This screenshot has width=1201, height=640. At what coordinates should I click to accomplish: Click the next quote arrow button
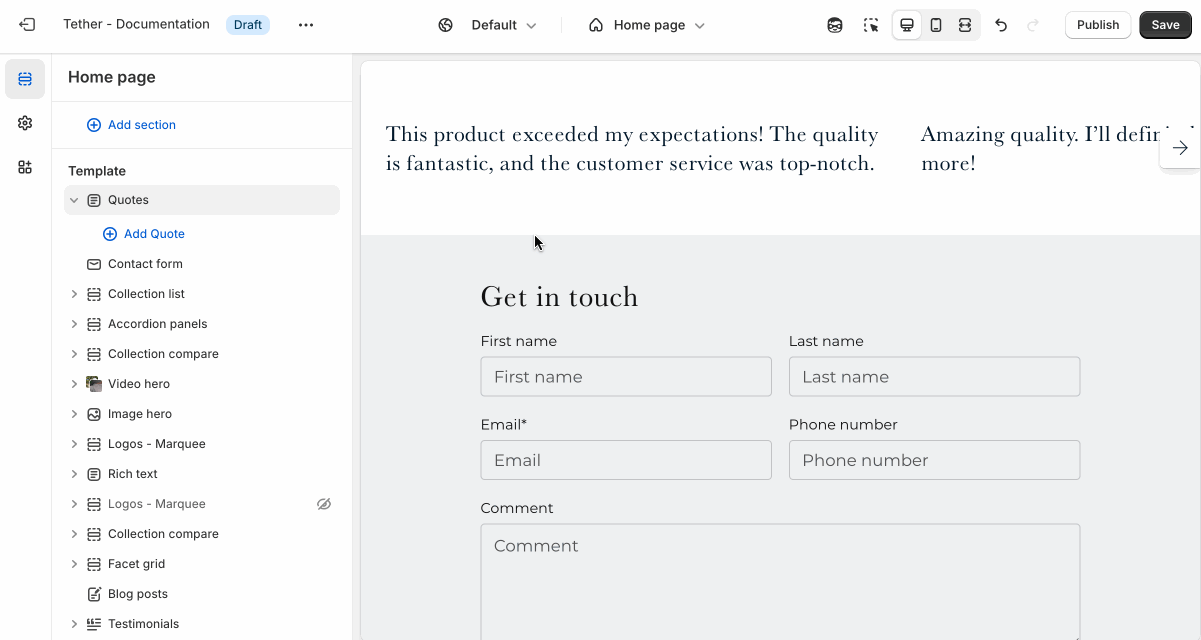[x=1180, y=148]
